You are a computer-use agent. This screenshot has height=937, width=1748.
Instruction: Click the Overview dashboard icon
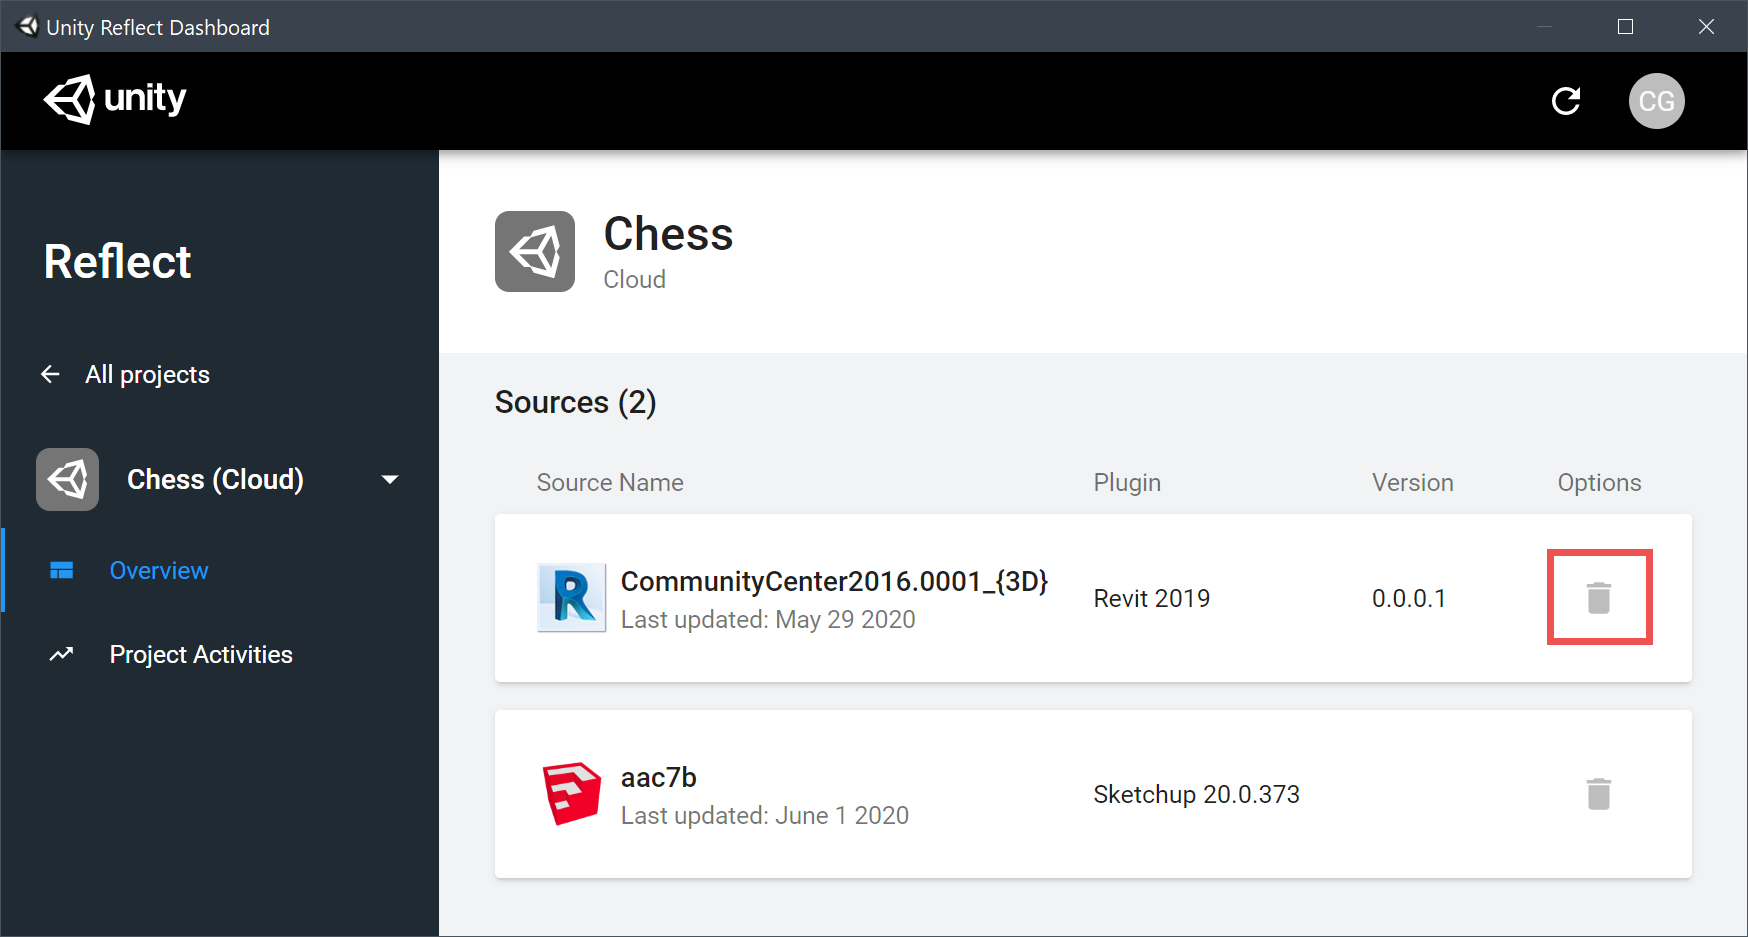pyautogui.click(x=62, y=570)
